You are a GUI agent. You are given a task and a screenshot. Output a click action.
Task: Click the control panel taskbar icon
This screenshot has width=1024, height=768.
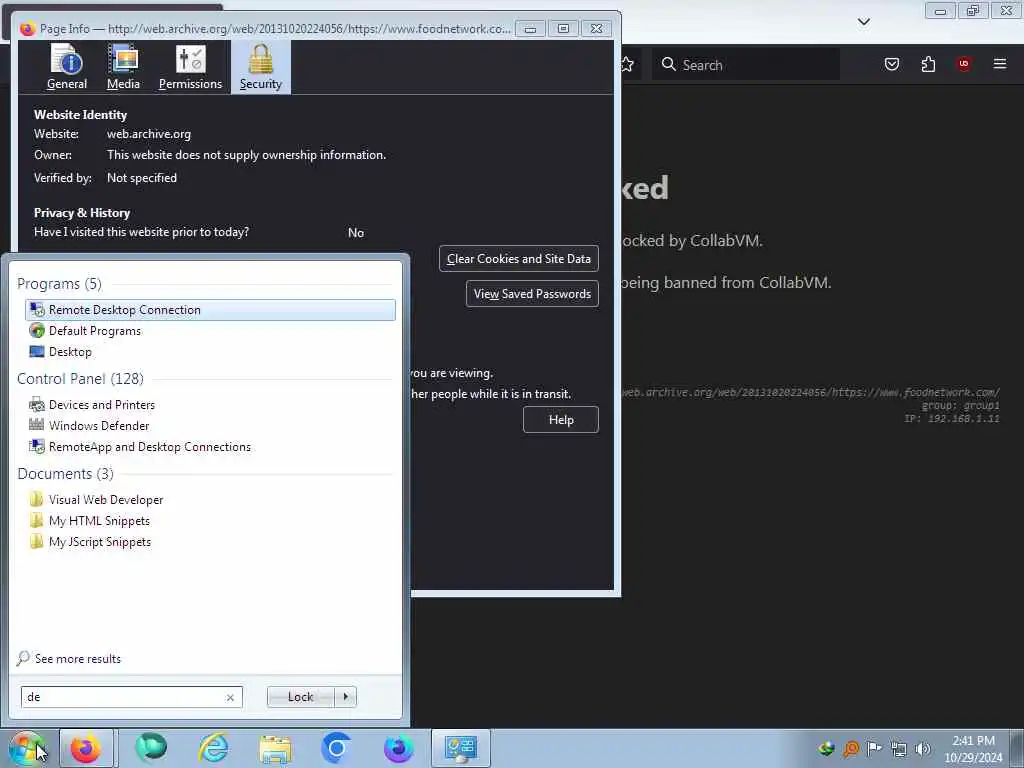click(x=461, y=748)
